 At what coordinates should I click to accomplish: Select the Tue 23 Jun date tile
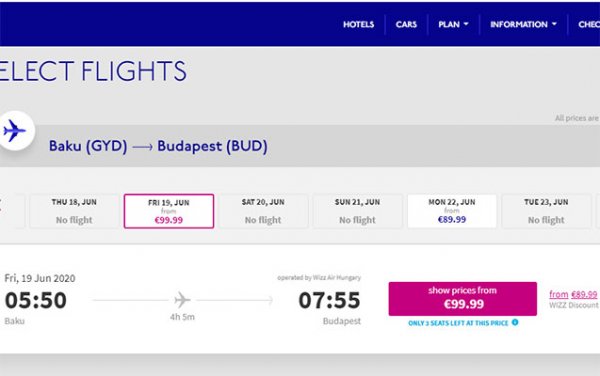click(546, 211)
